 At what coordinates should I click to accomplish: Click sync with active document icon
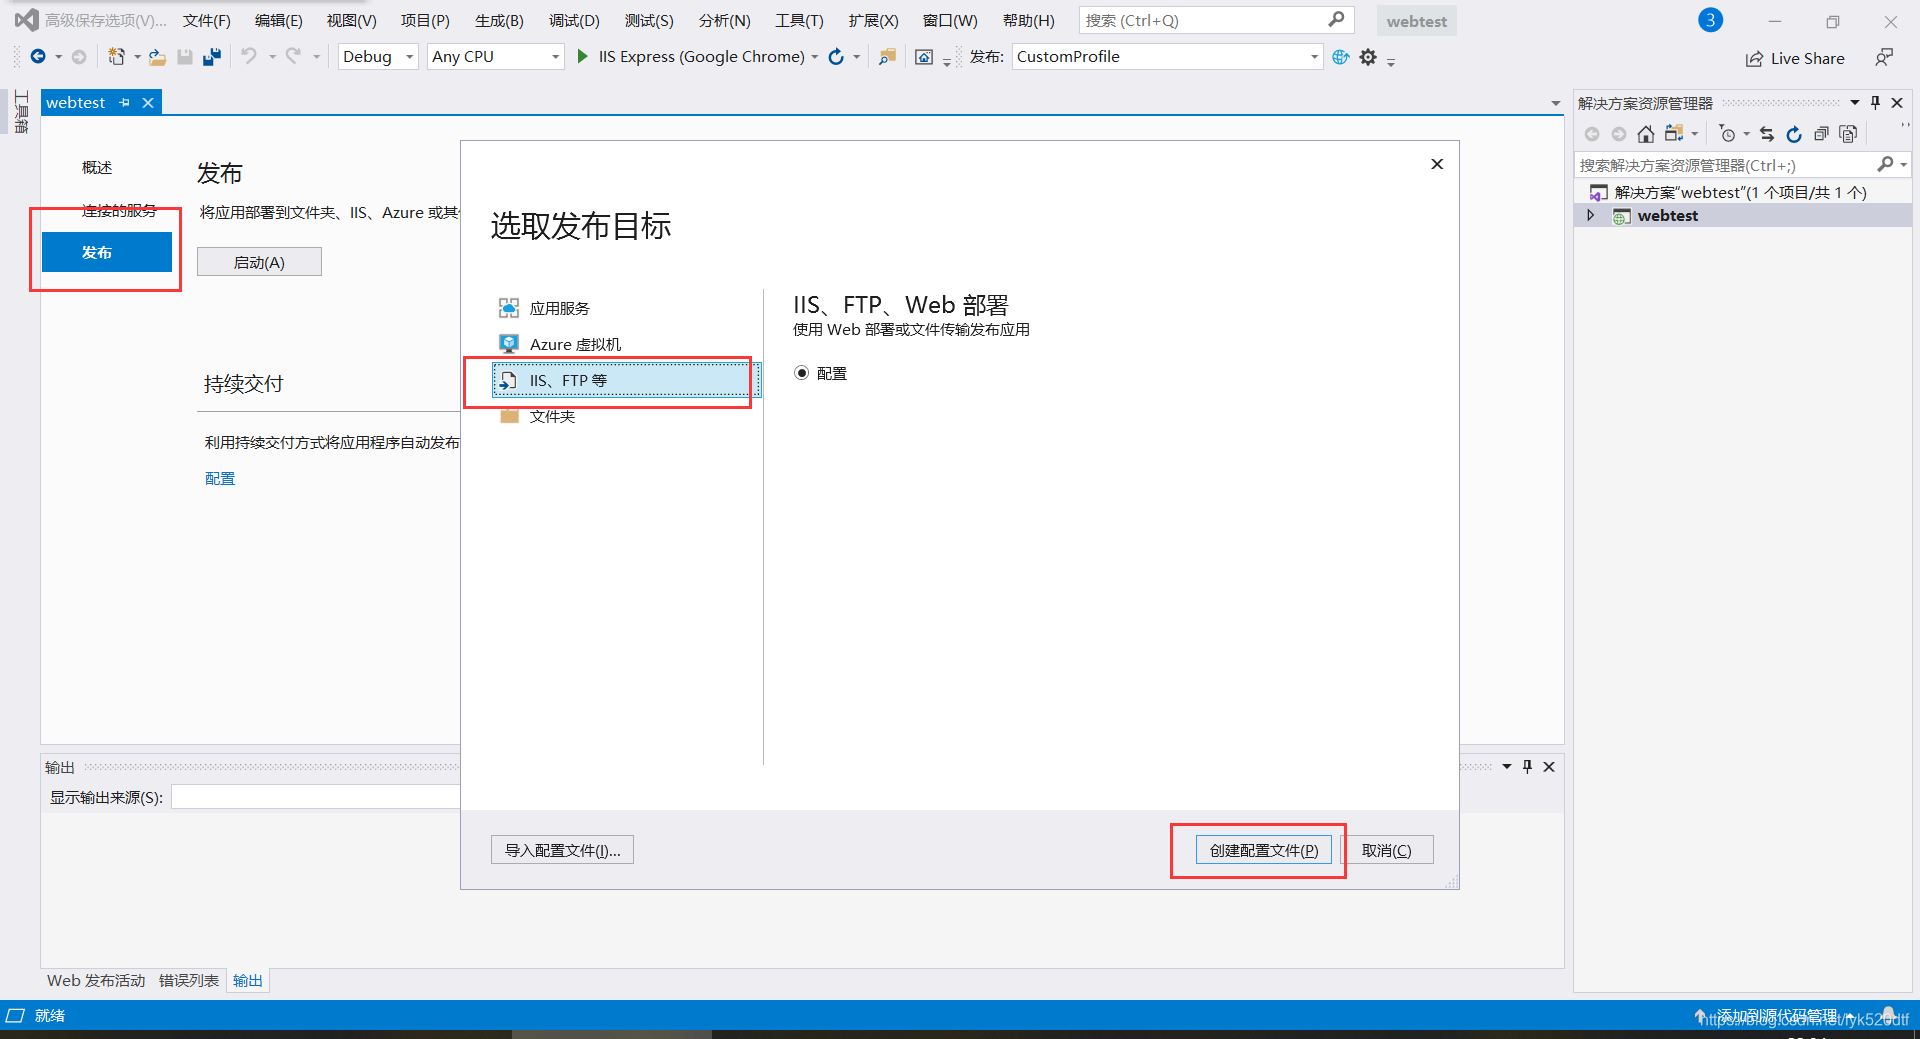click(1767, 134)
